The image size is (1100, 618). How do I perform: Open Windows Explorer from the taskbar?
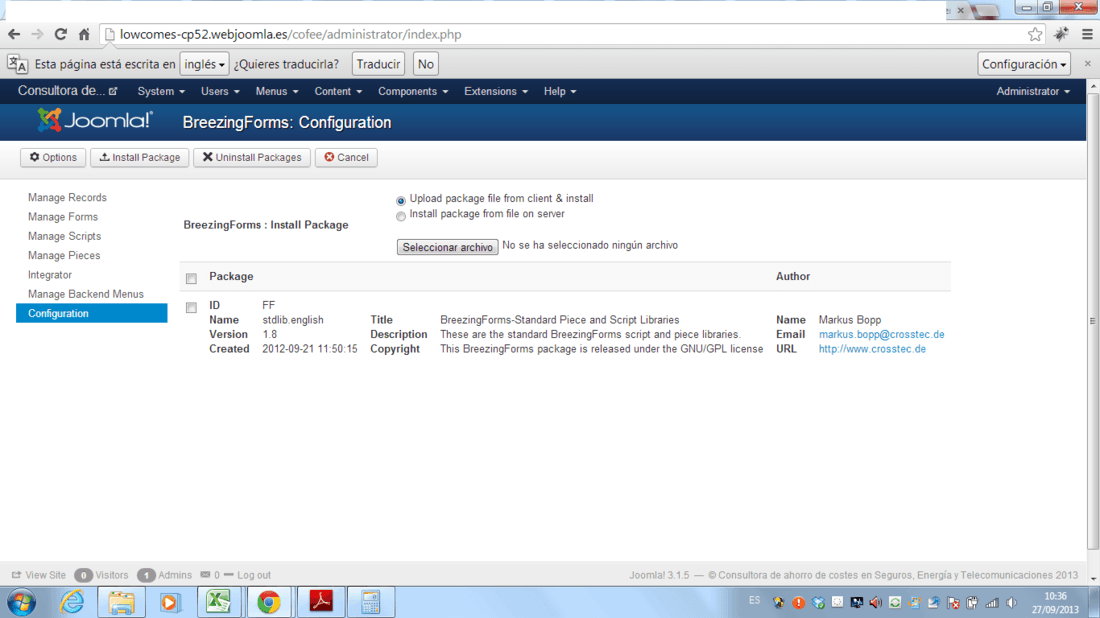click(x=121, y=603)
